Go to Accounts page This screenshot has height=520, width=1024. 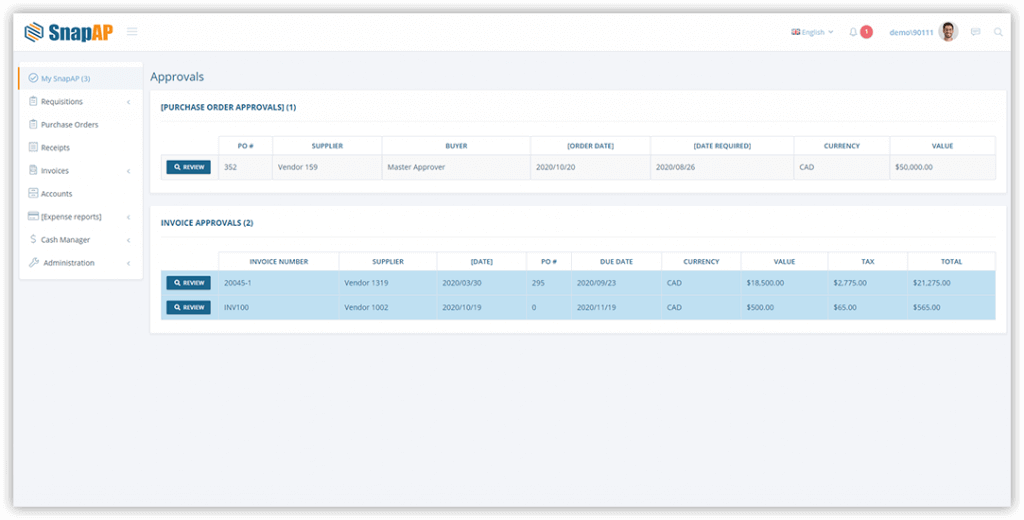80,193
